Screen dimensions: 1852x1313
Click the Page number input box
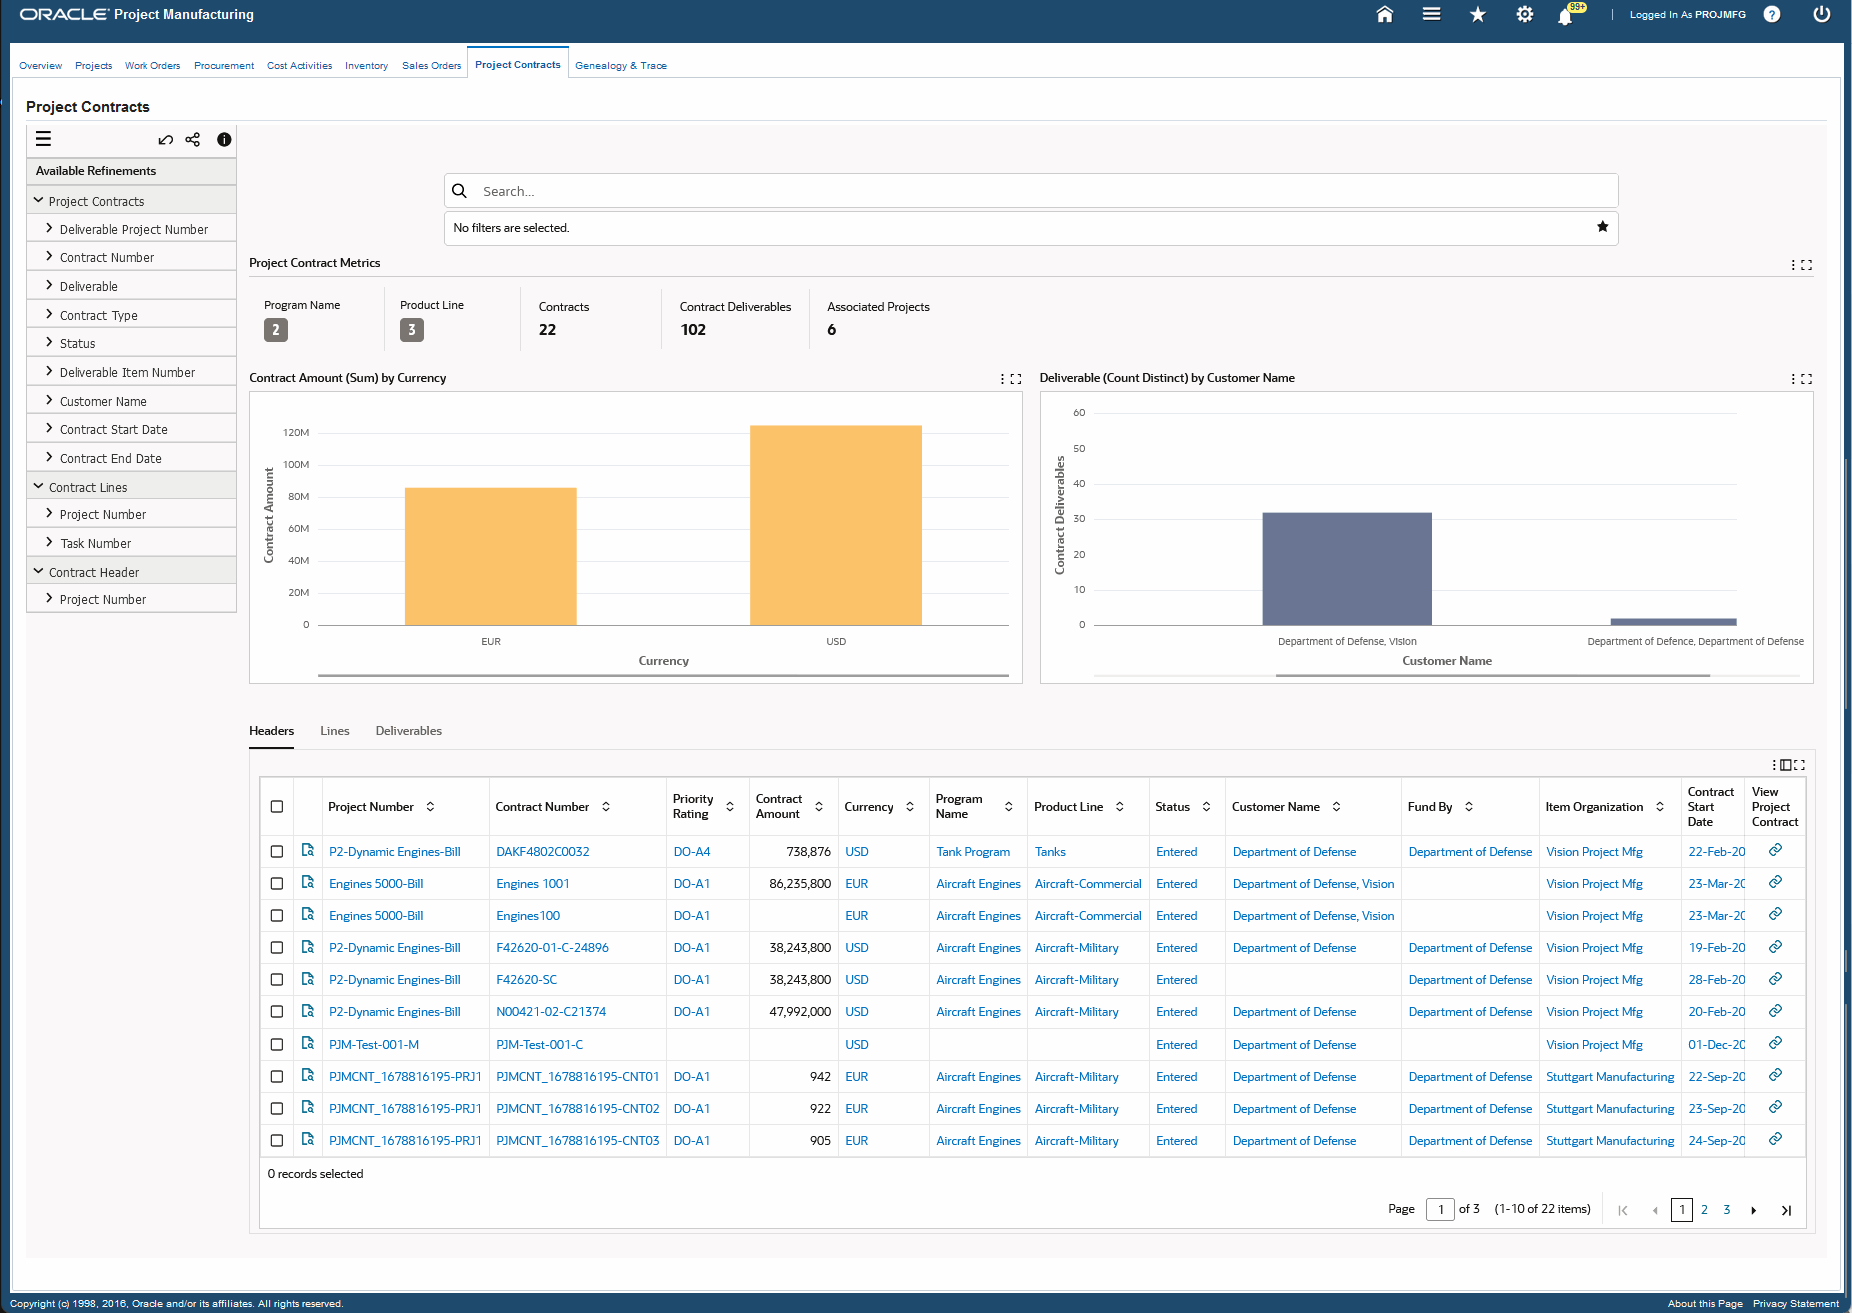click(1440, 1210)
